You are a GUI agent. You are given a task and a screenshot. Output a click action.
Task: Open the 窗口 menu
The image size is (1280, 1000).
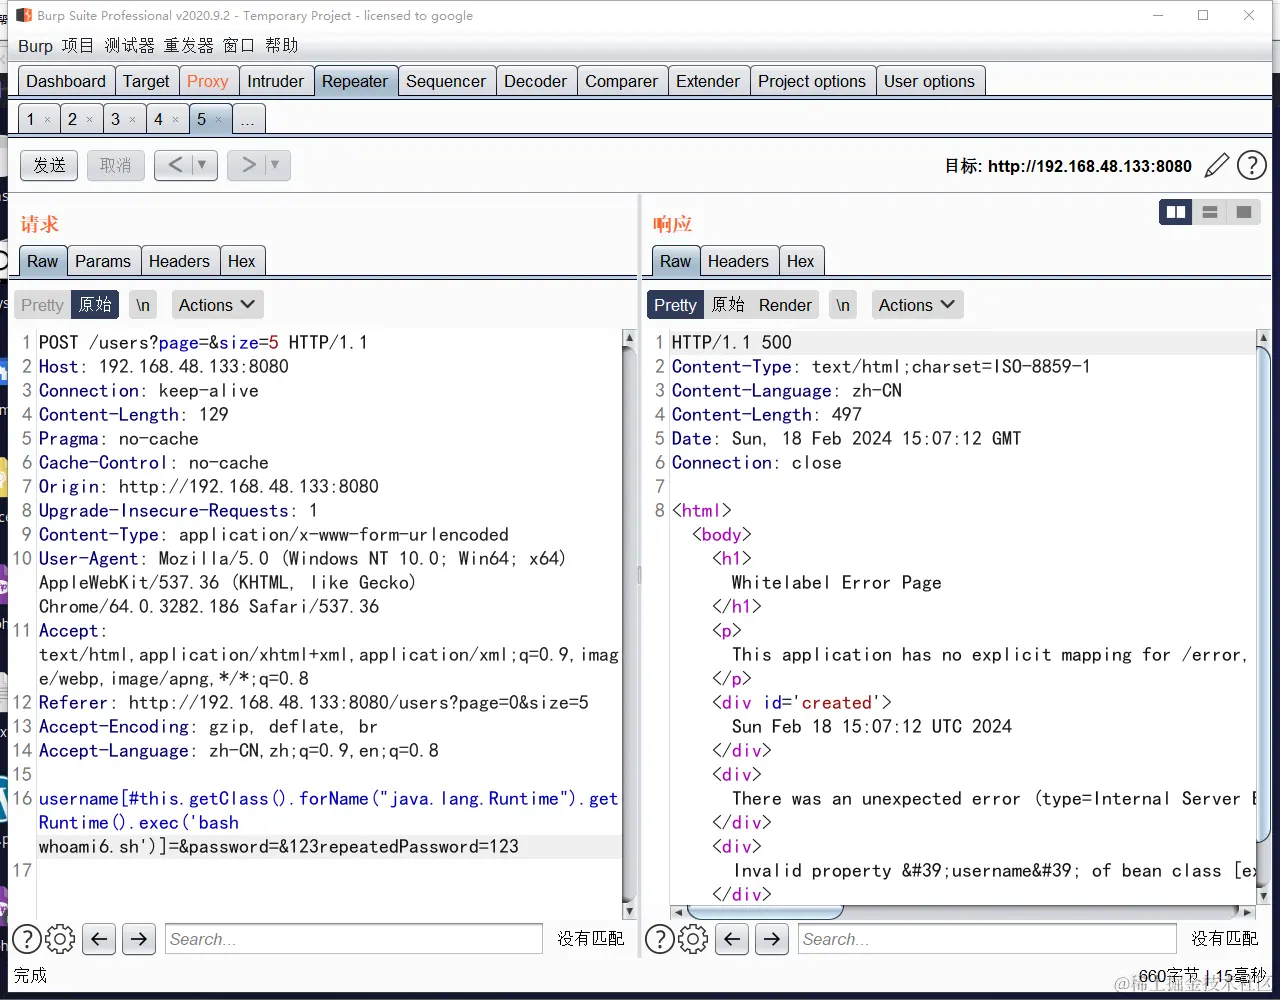click(239, 46)
